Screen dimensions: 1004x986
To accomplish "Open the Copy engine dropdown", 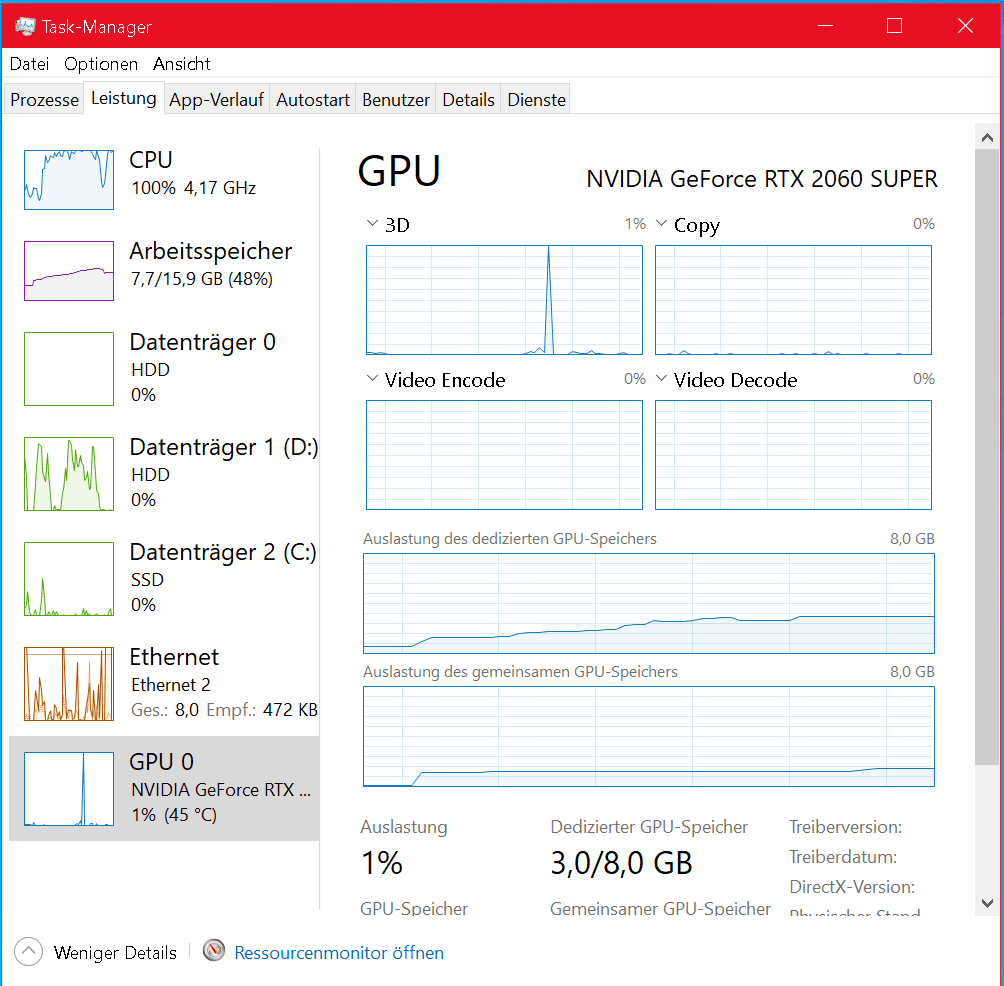I will 661,223.
